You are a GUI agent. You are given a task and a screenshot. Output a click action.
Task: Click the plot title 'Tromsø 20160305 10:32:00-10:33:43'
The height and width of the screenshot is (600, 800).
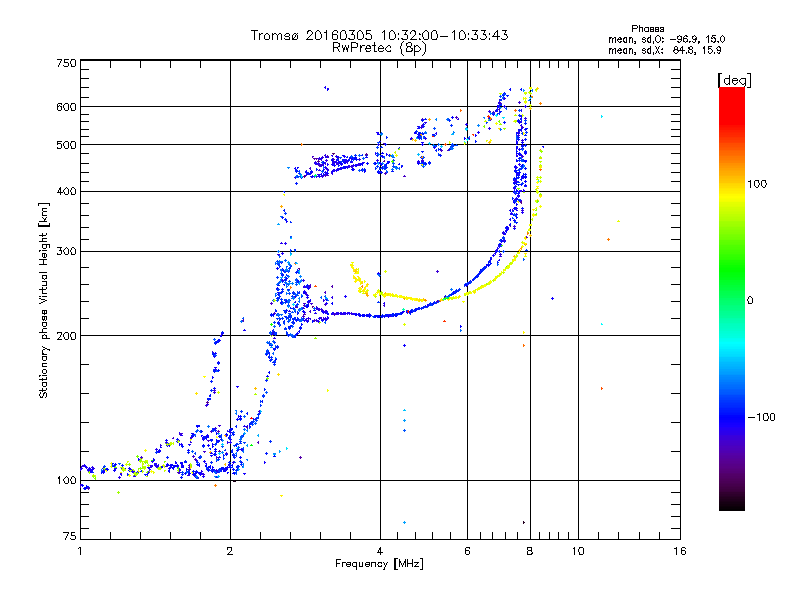pos(379,35)
